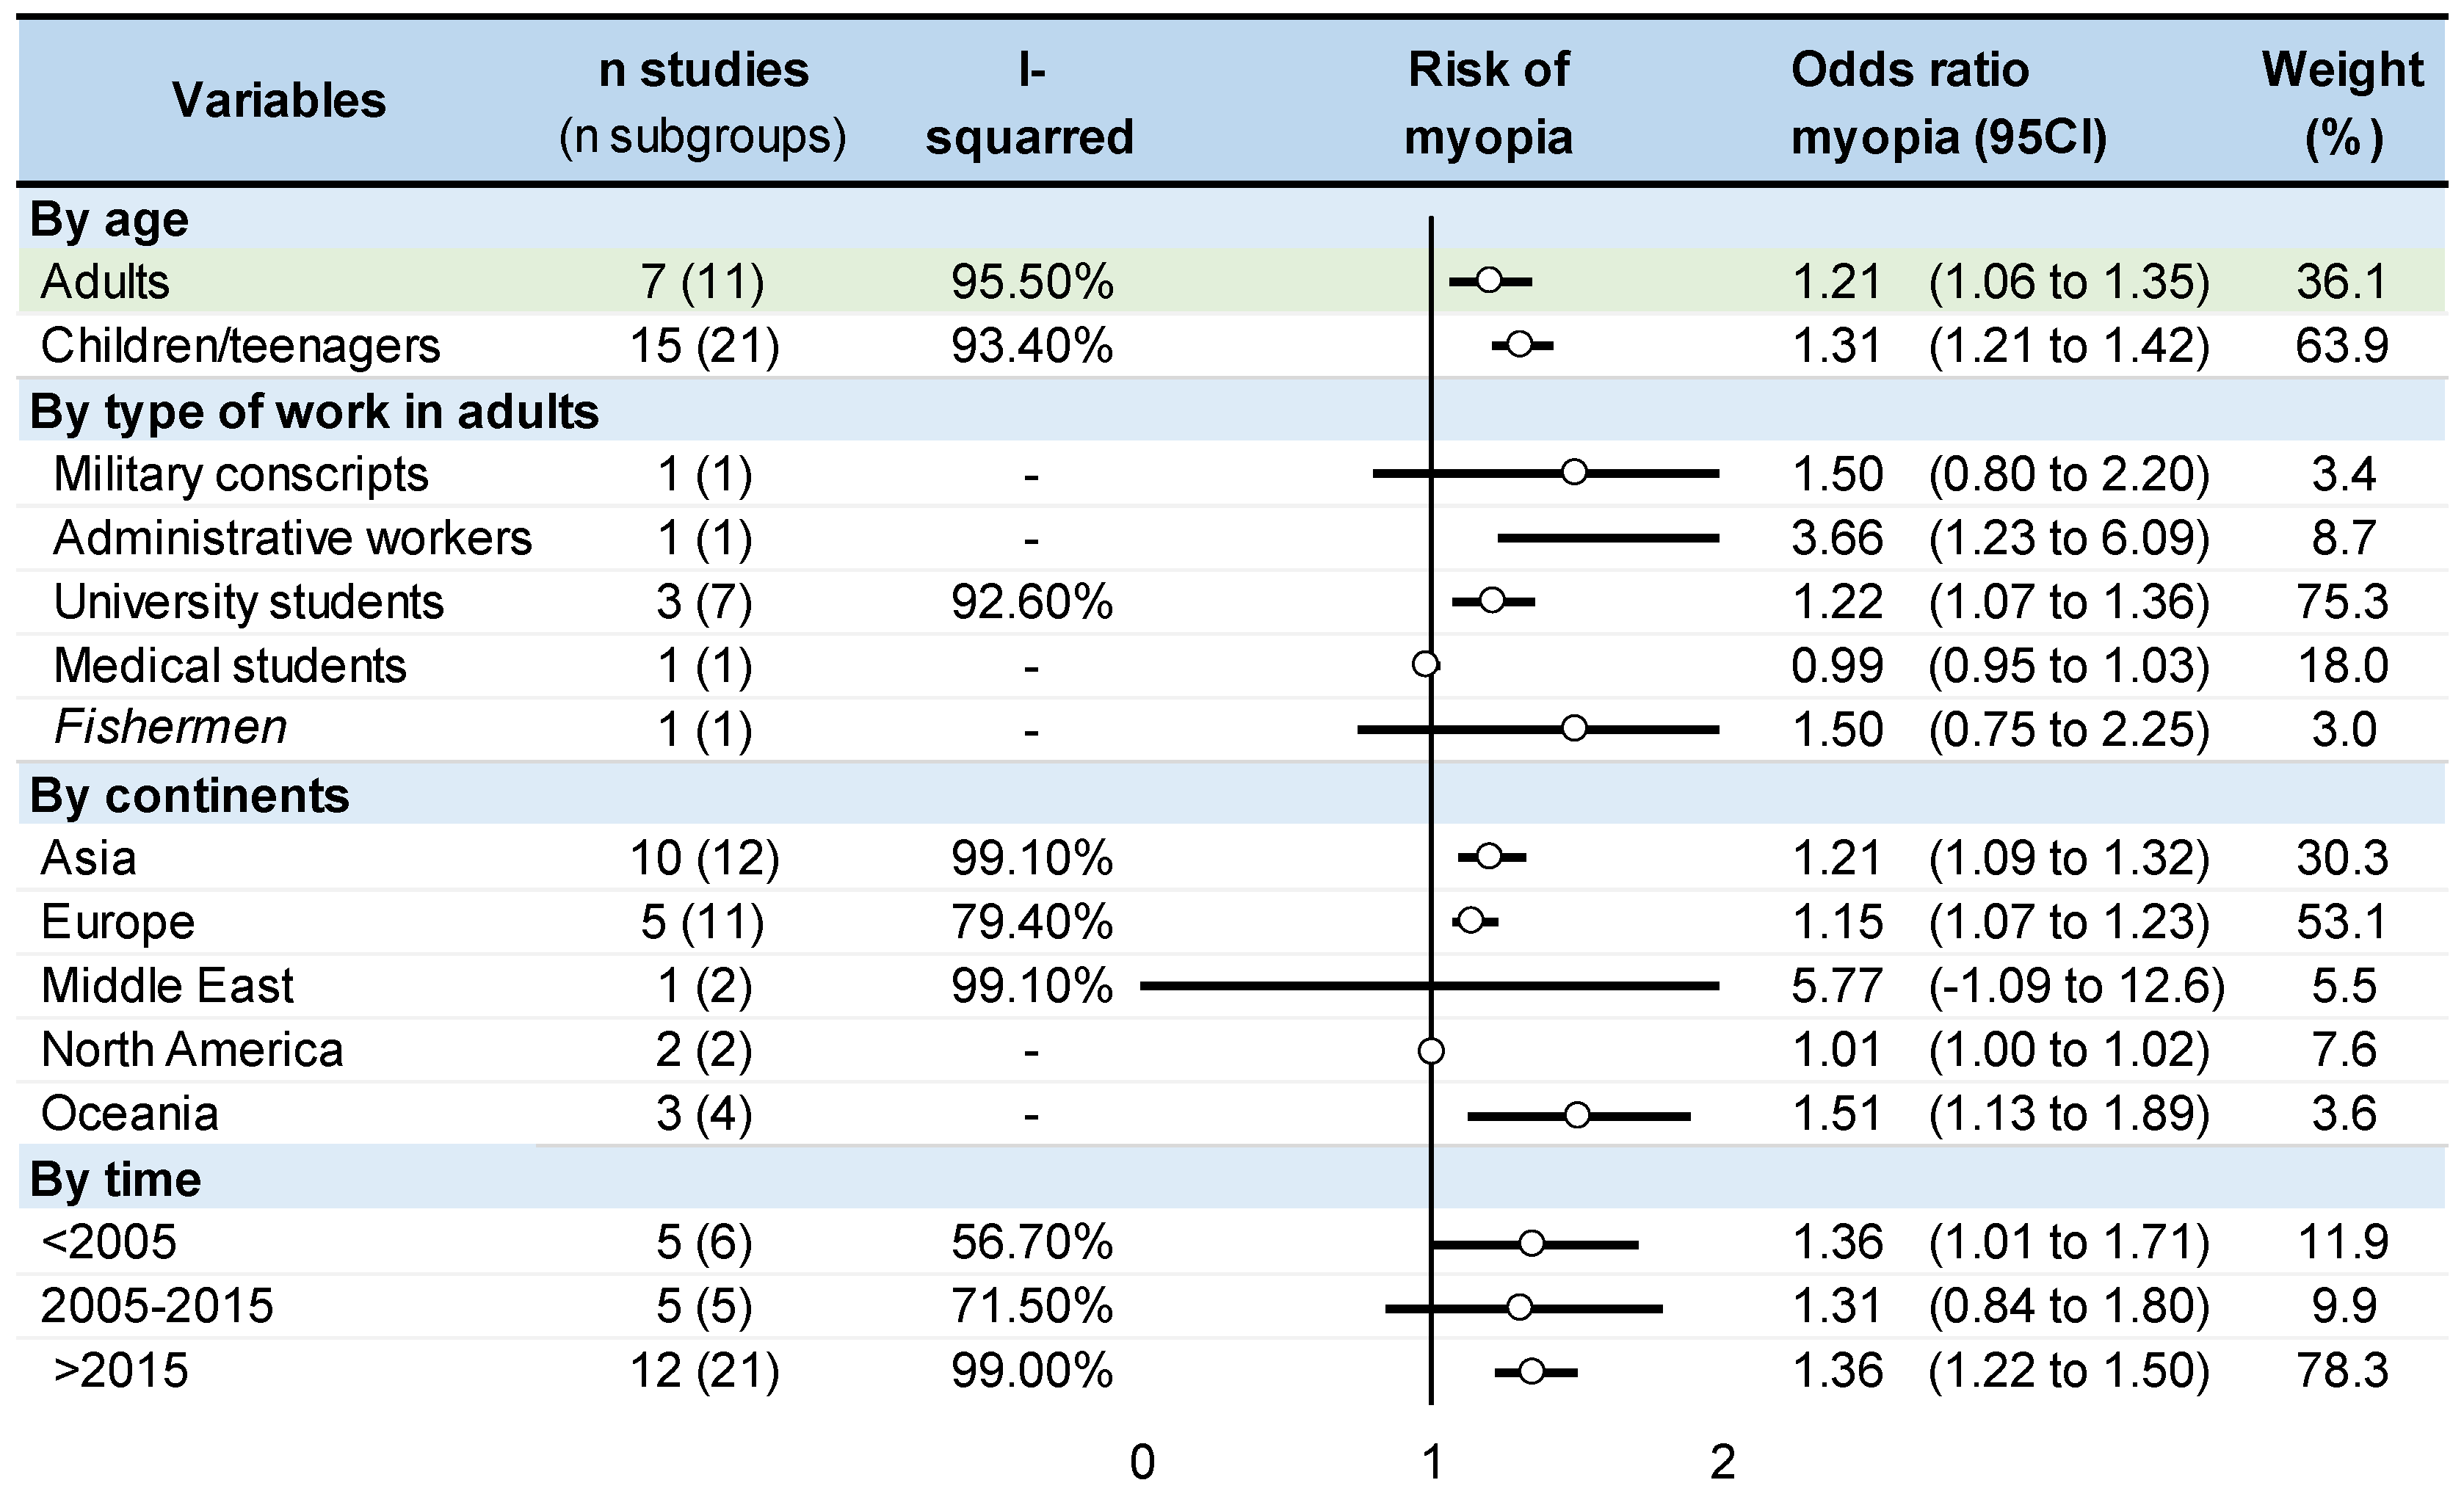Select the italic 'Fishermen' row label
Screen dimensions: 2464x1491
(170, 728)
